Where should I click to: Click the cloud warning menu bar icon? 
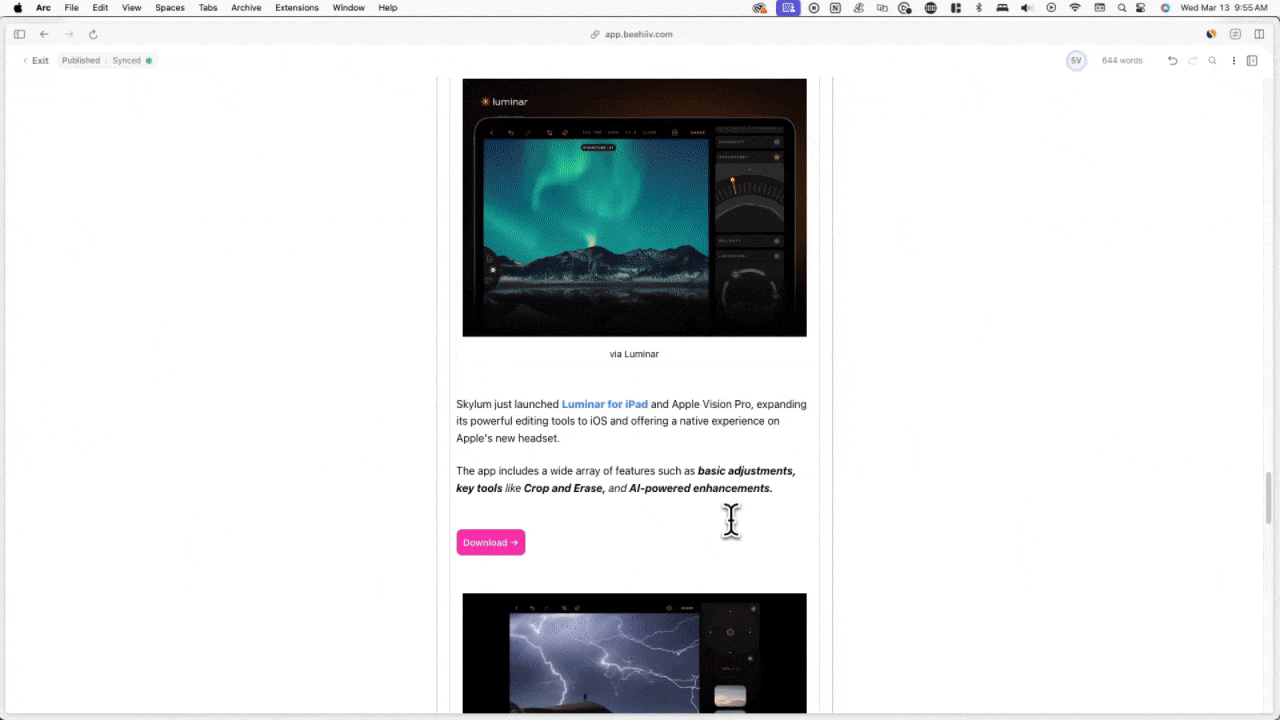tap(760, 8)
